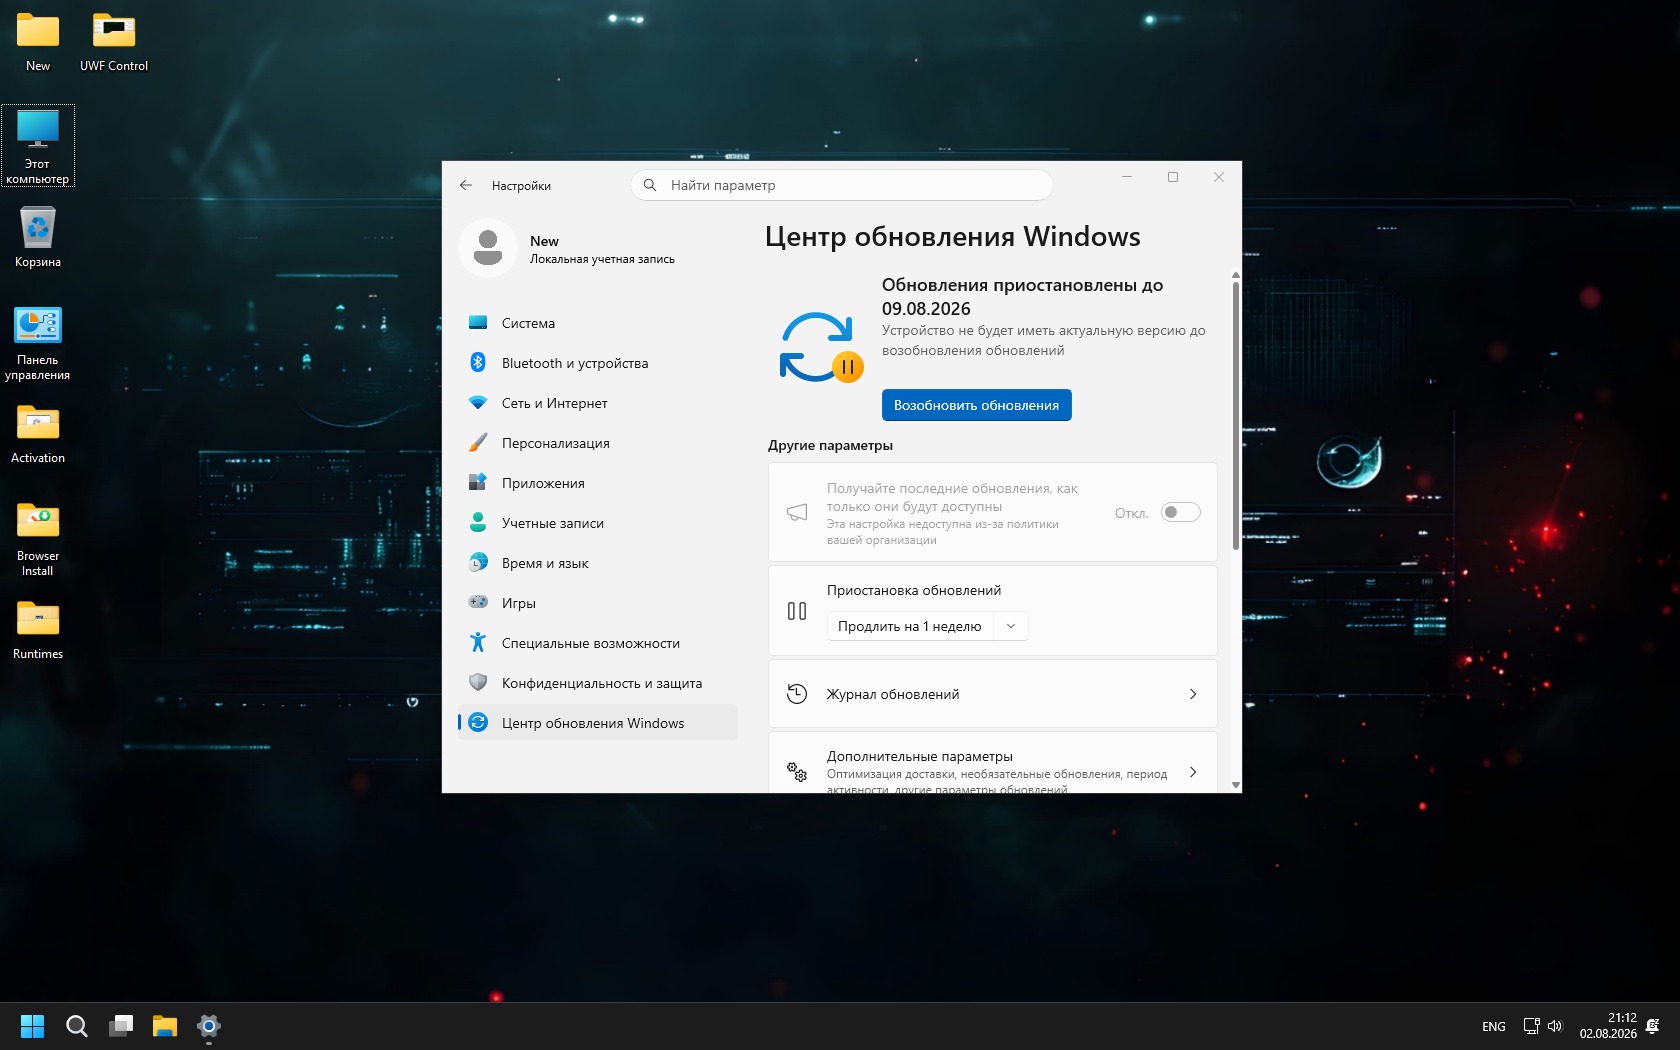The height and width of the screenshot is (1050, 1680).
Task: Open Bluetooth и устройства settings
Action: click(598, 363)
